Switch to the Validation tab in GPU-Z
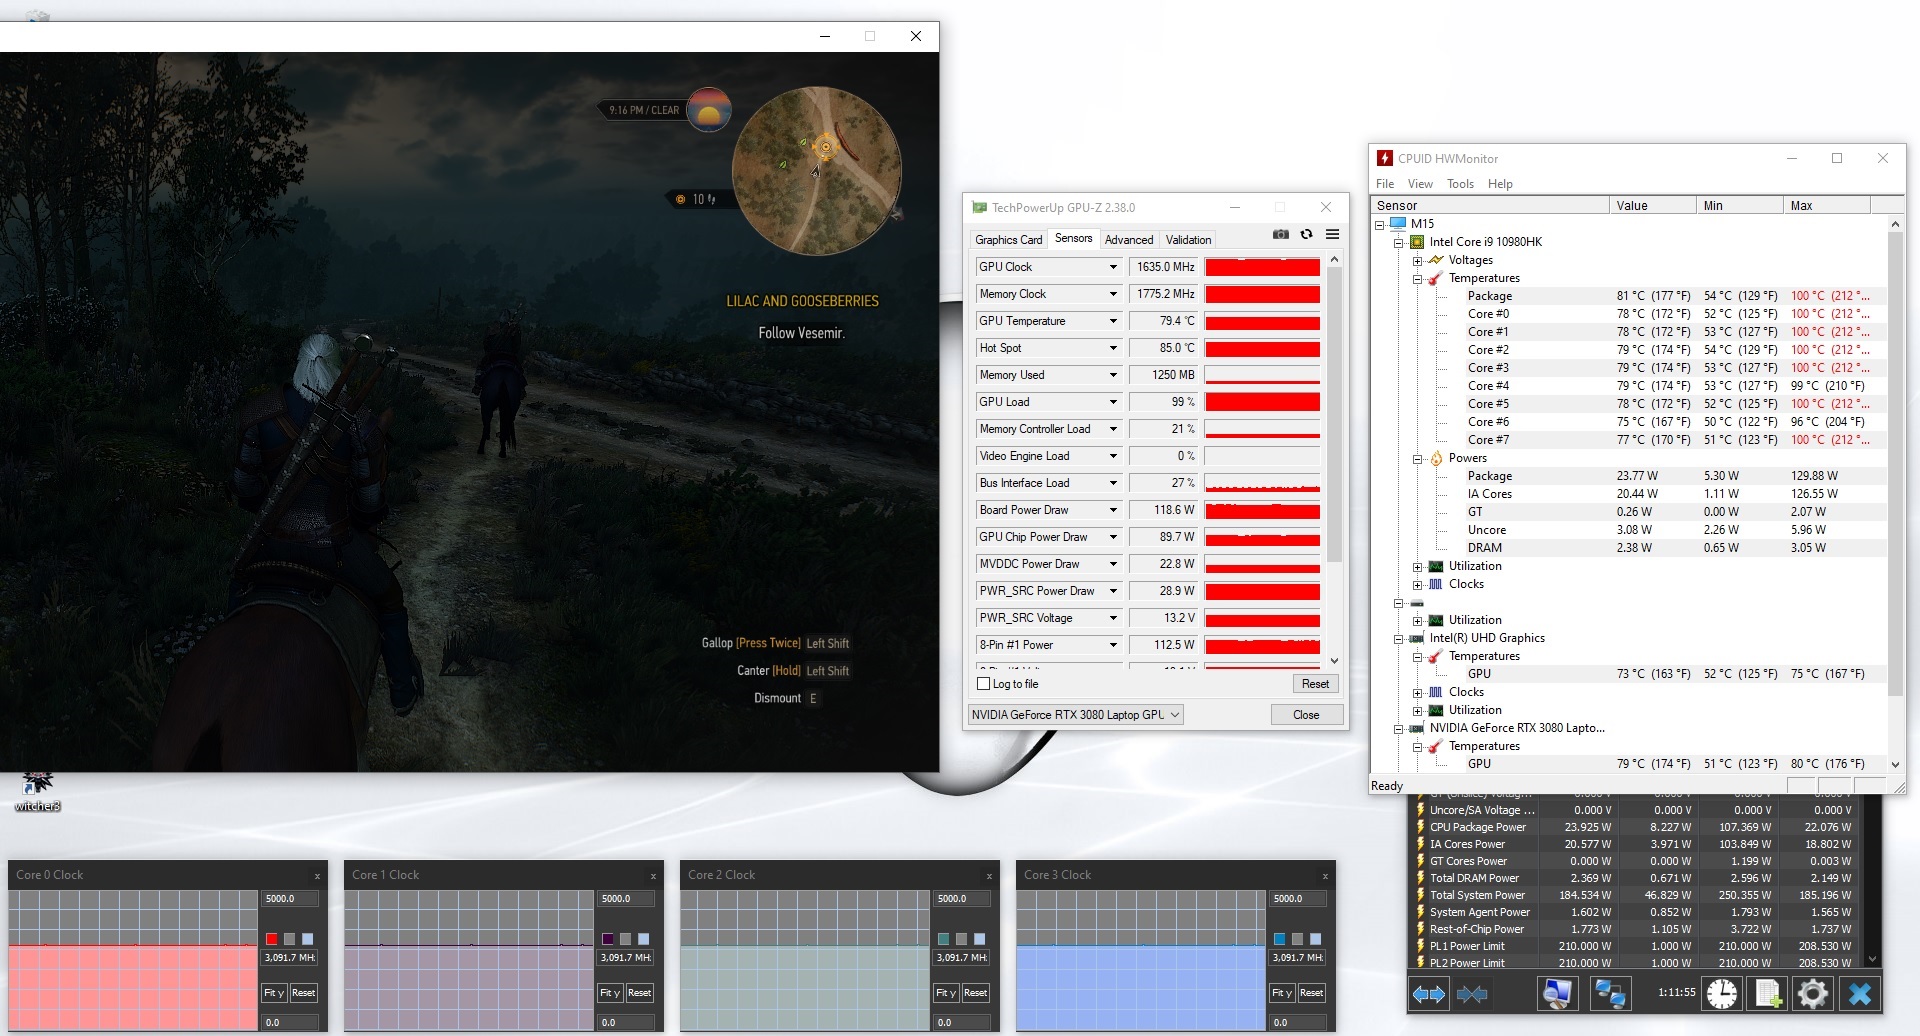This screenshot has width=1920, height=1036. click(1188, 240)
